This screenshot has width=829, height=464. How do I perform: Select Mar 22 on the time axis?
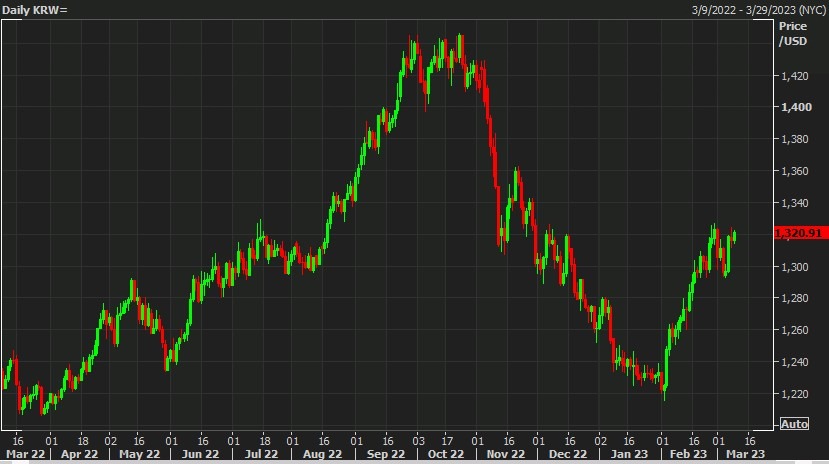pos(25,454)
